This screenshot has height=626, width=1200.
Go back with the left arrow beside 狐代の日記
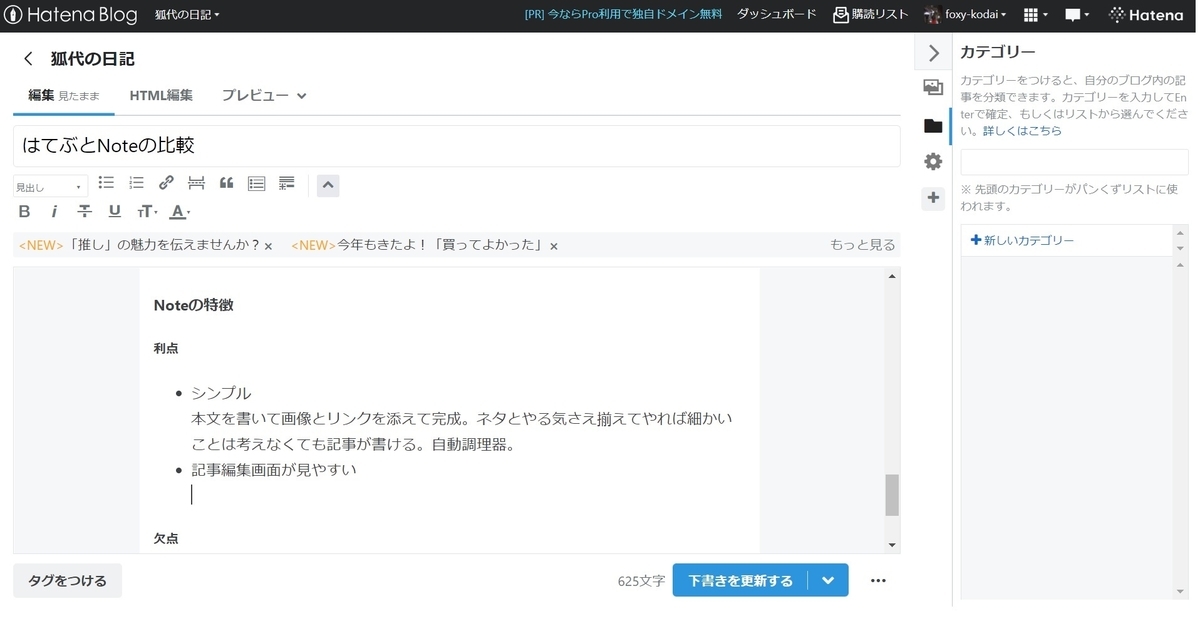28,59
